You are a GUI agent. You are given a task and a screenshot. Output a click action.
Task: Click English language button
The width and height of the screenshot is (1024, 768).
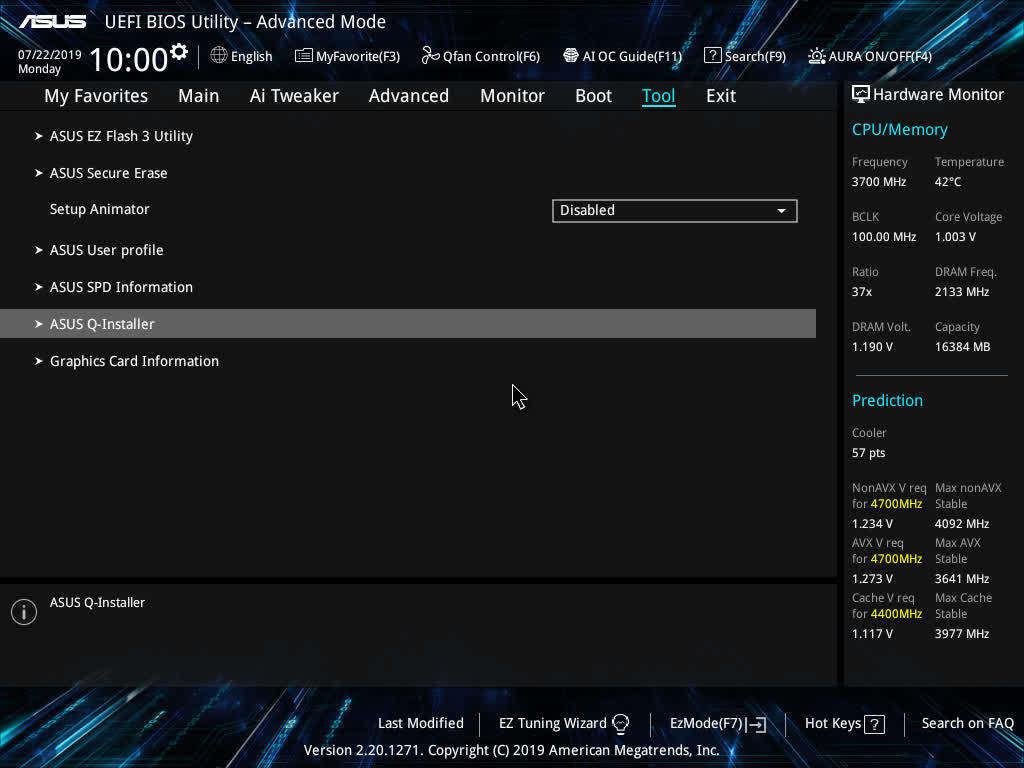[251, 56]
